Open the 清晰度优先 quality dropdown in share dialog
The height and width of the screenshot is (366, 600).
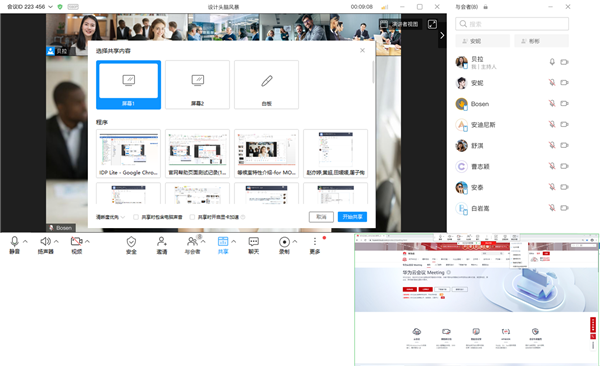click(110, 217)
